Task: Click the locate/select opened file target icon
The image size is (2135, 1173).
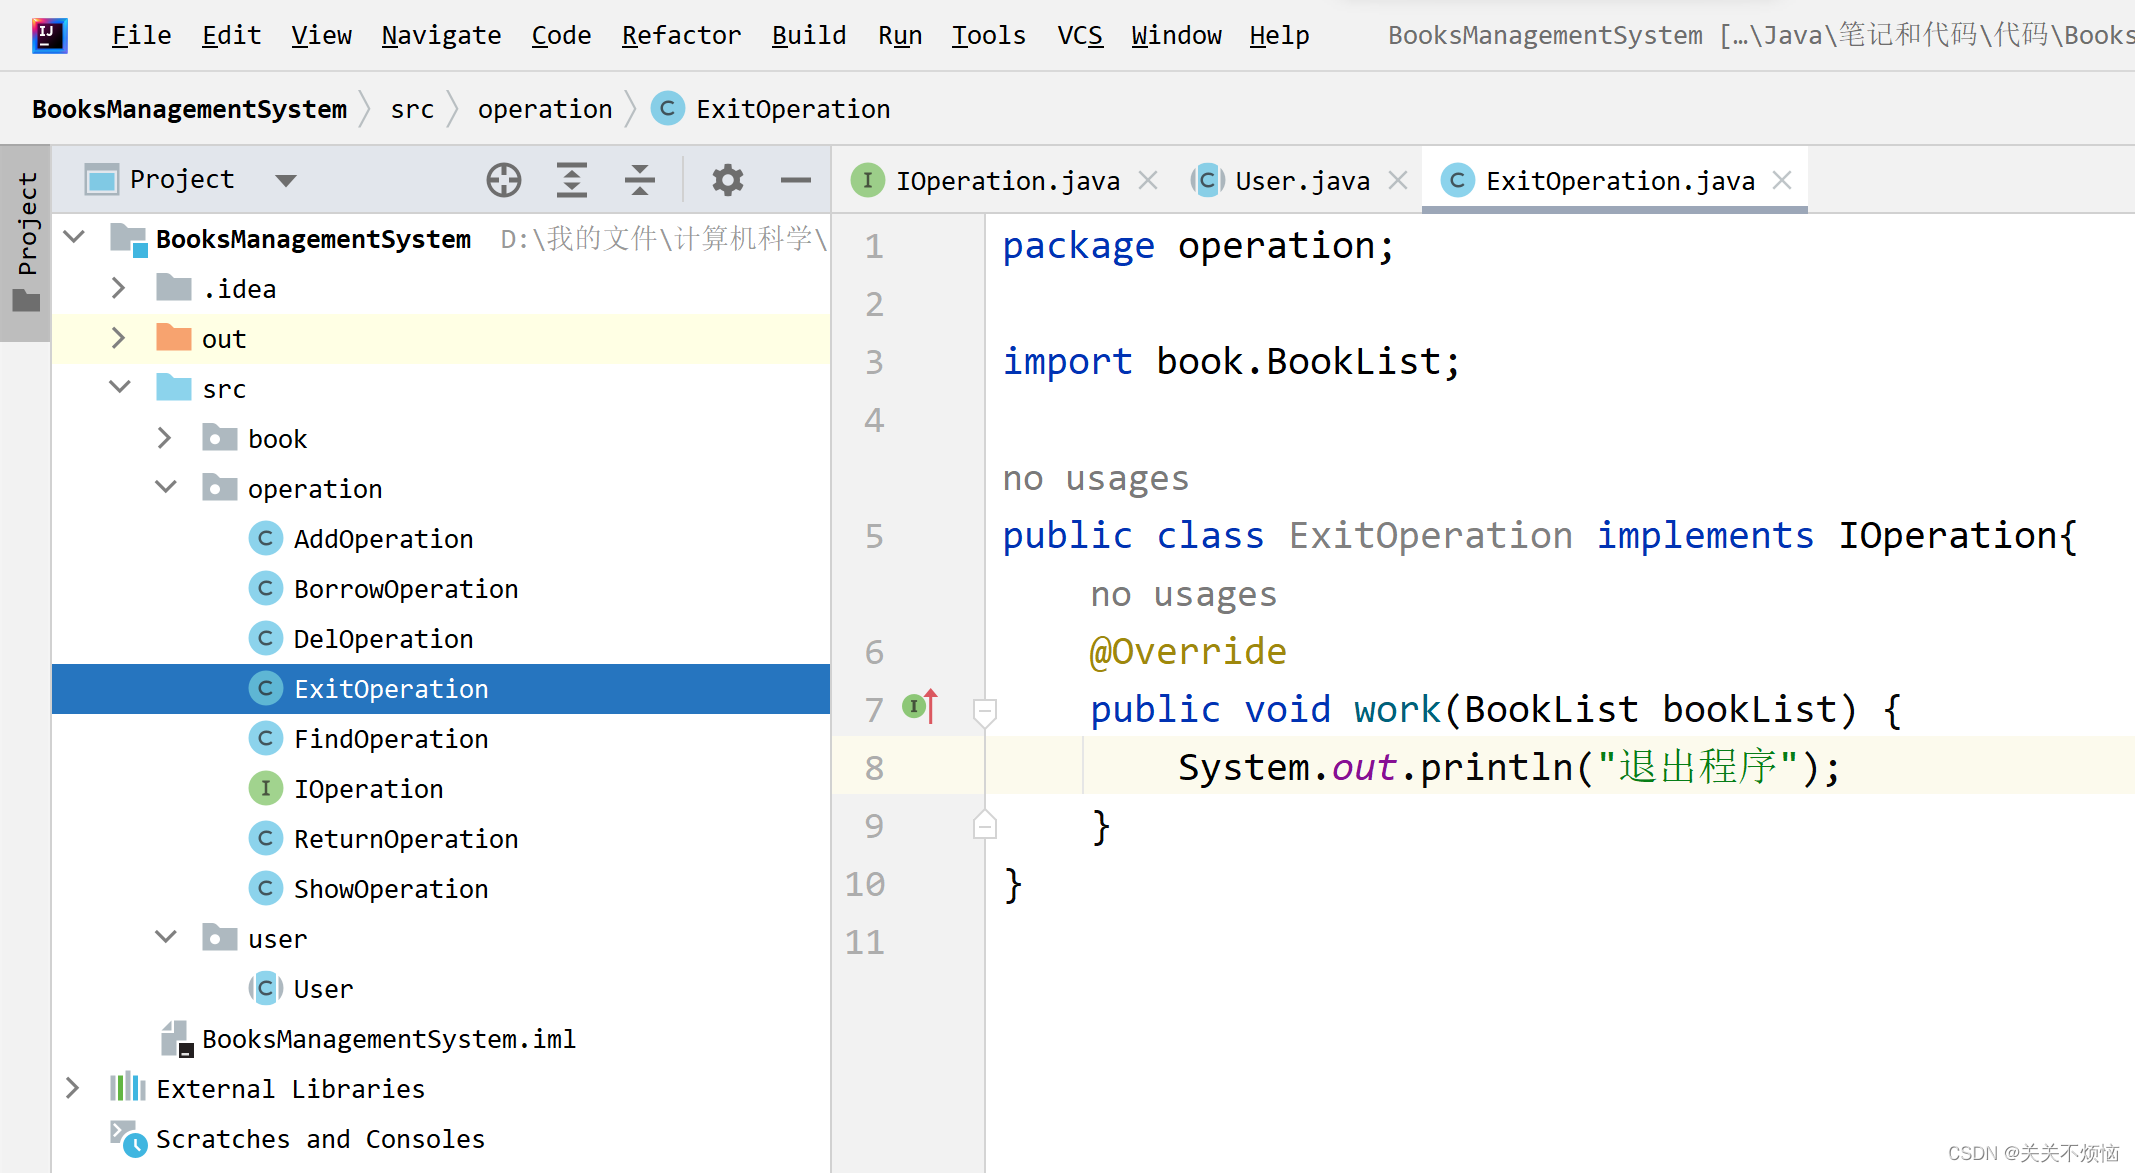Action: tap(504, 180)
